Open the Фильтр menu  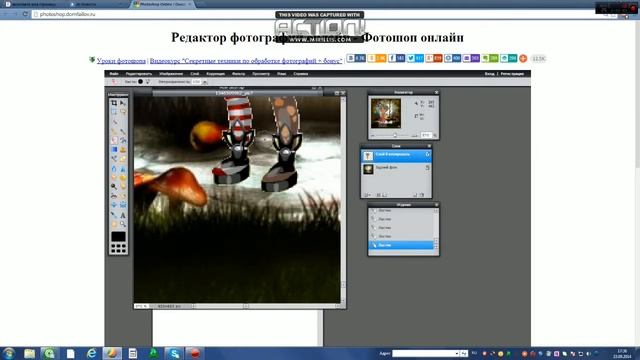coord(238,74)
